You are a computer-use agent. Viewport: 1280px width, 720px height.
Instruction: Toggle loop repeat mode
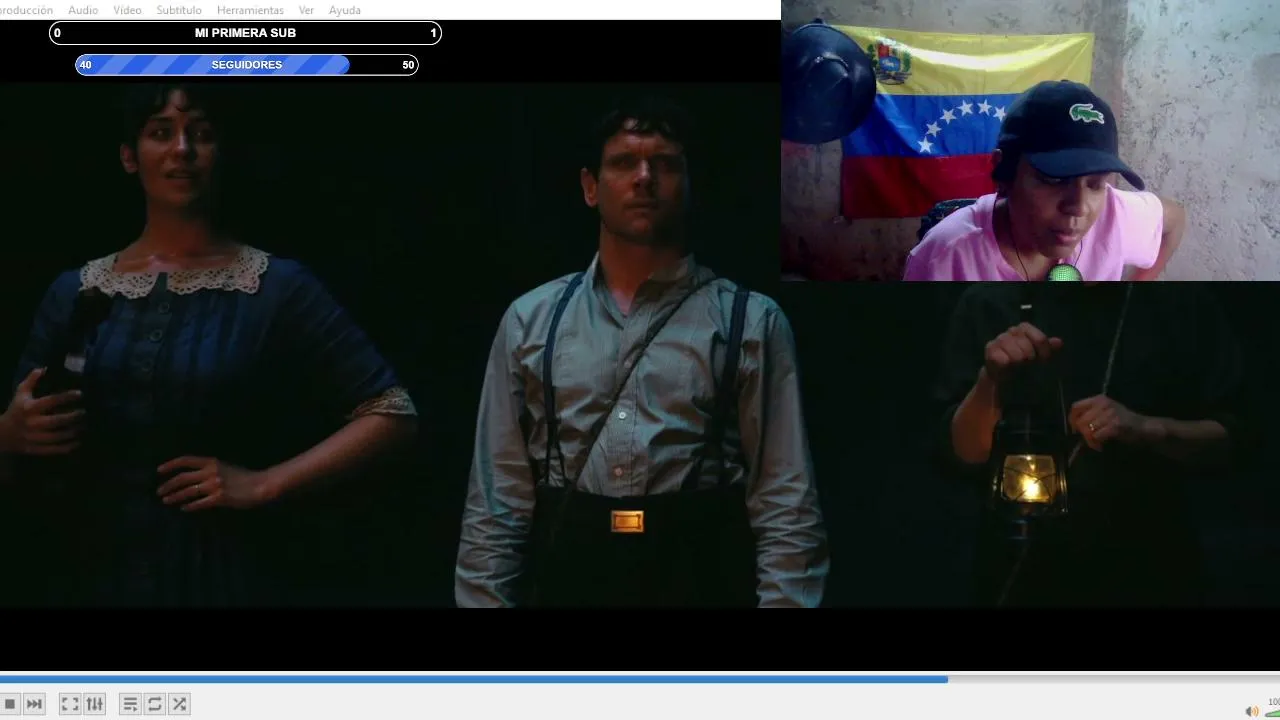pos(155,704)
